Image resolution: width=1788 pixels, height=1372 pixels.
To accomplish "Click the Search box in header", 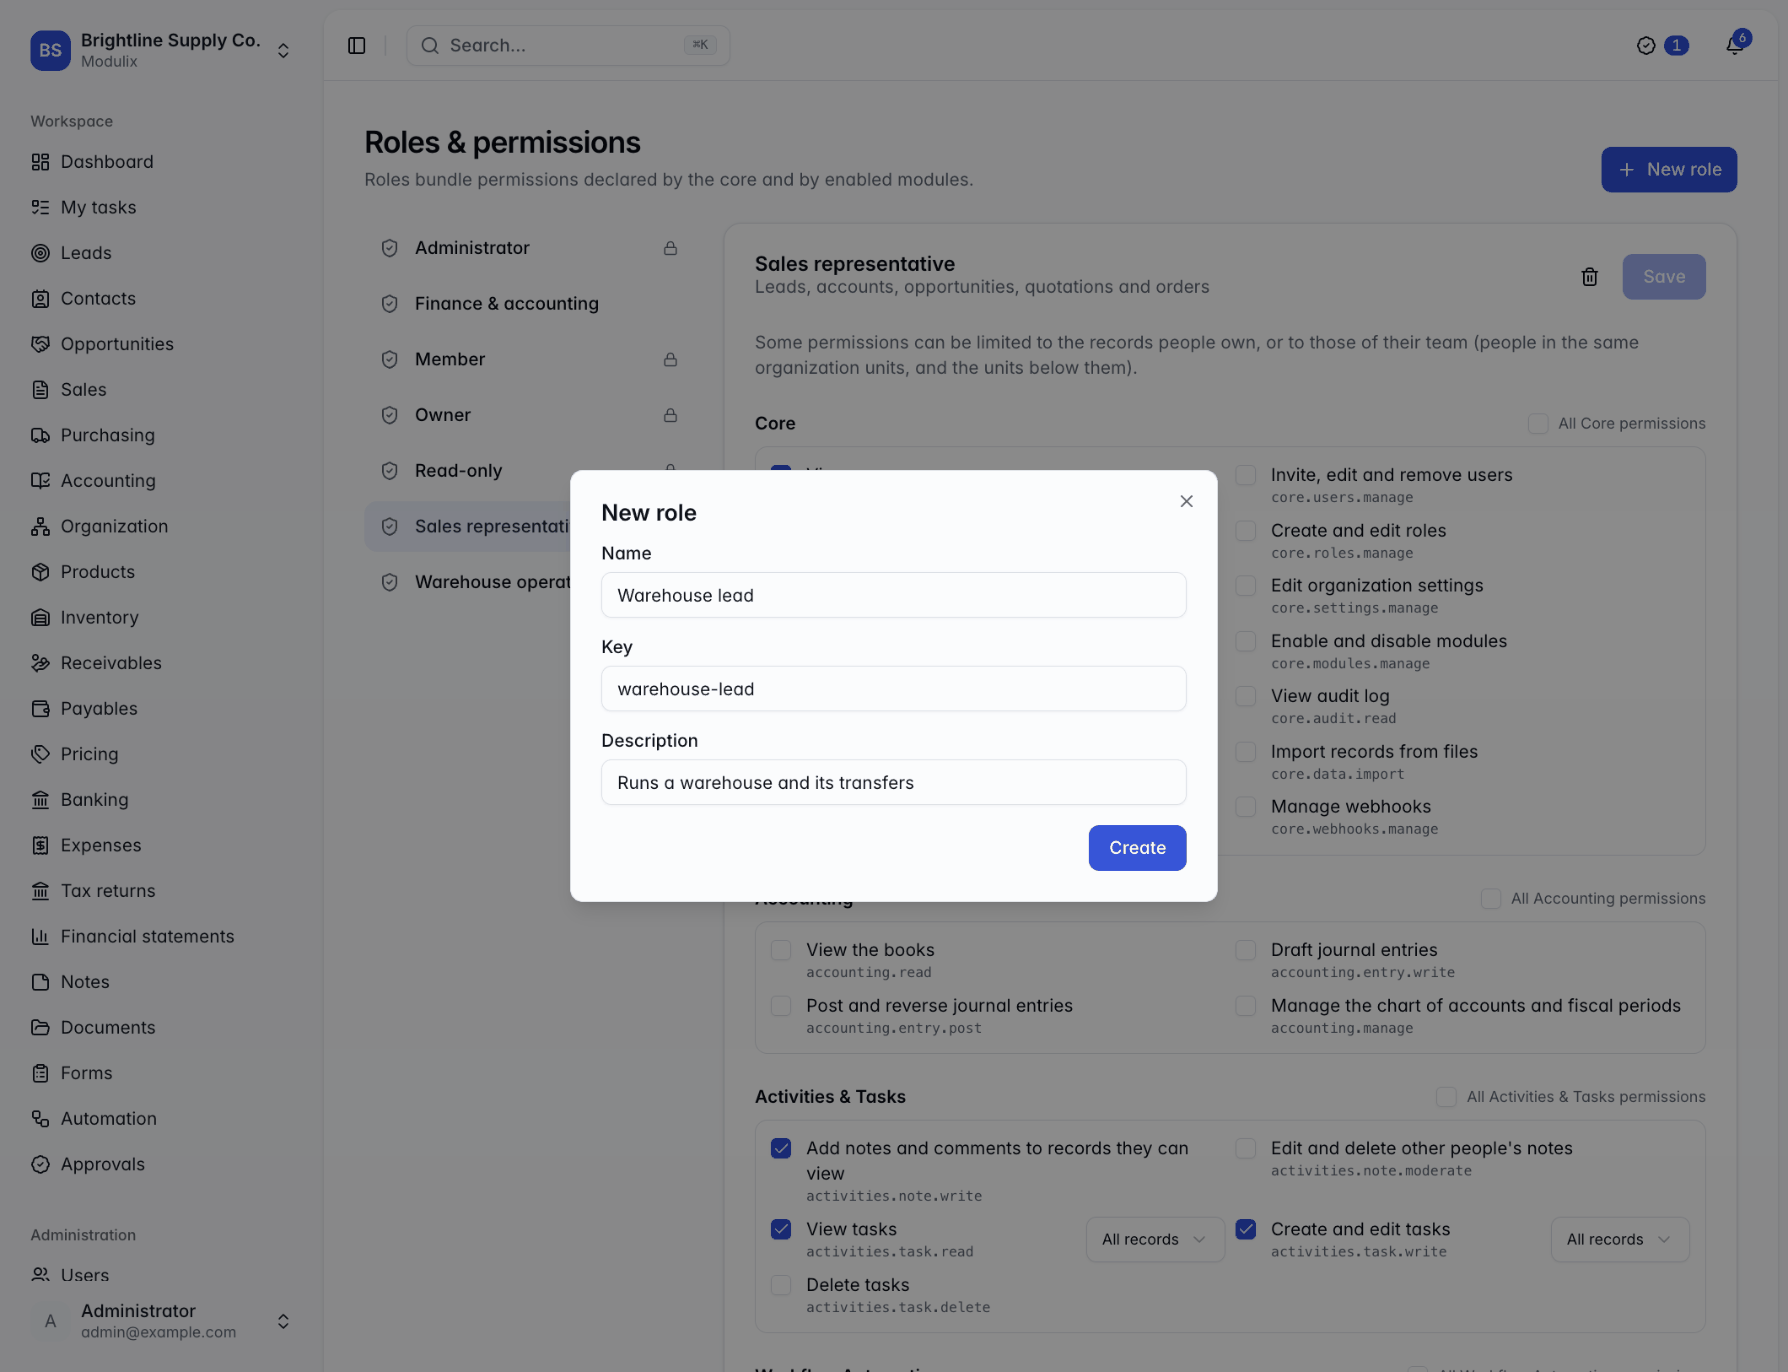I will point(568,45).
